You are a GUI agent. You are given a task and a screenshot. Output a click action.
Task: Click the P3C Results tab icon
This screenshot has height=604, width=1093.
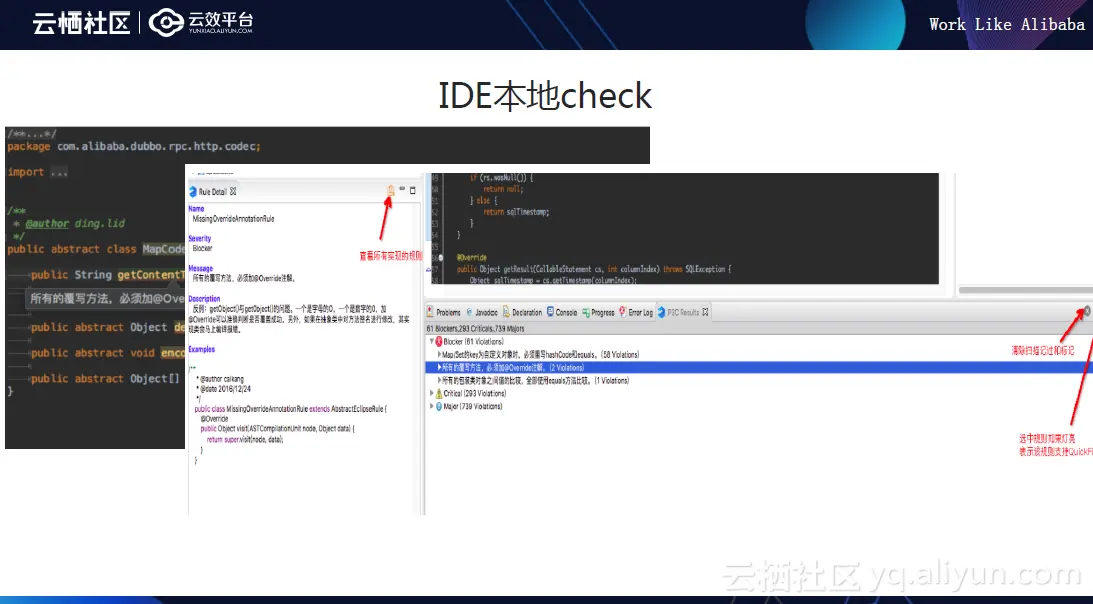[662, 312]
